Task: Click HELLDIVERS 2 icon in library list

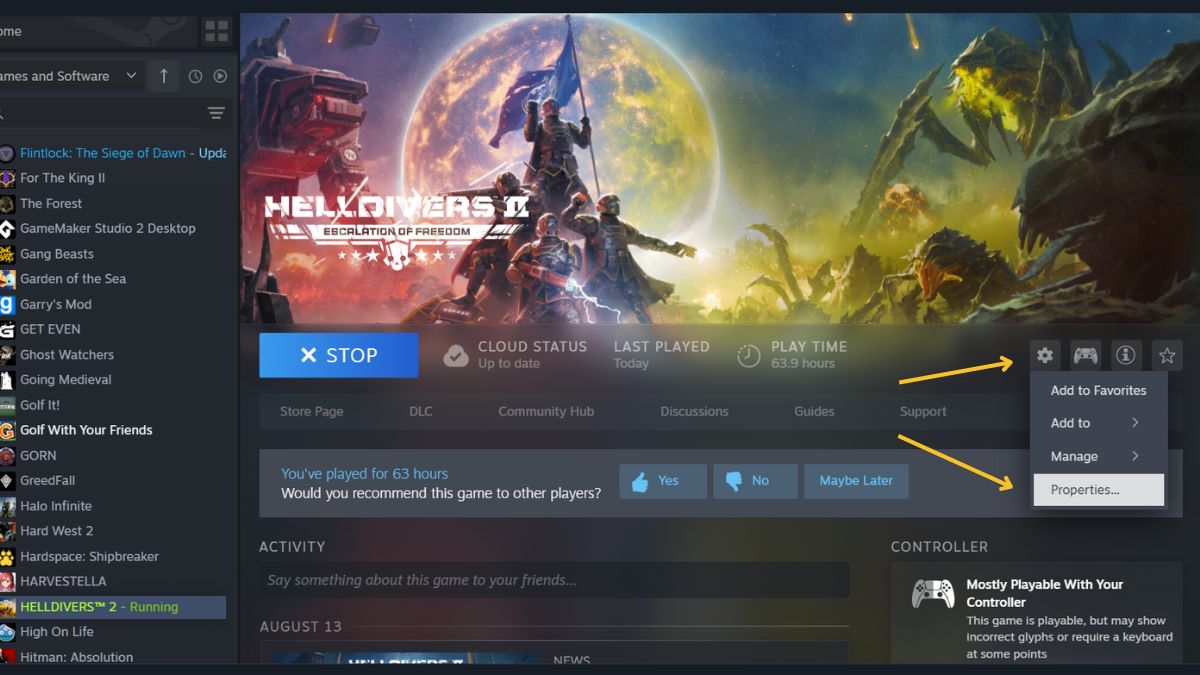Action: [x=7, y=607]
